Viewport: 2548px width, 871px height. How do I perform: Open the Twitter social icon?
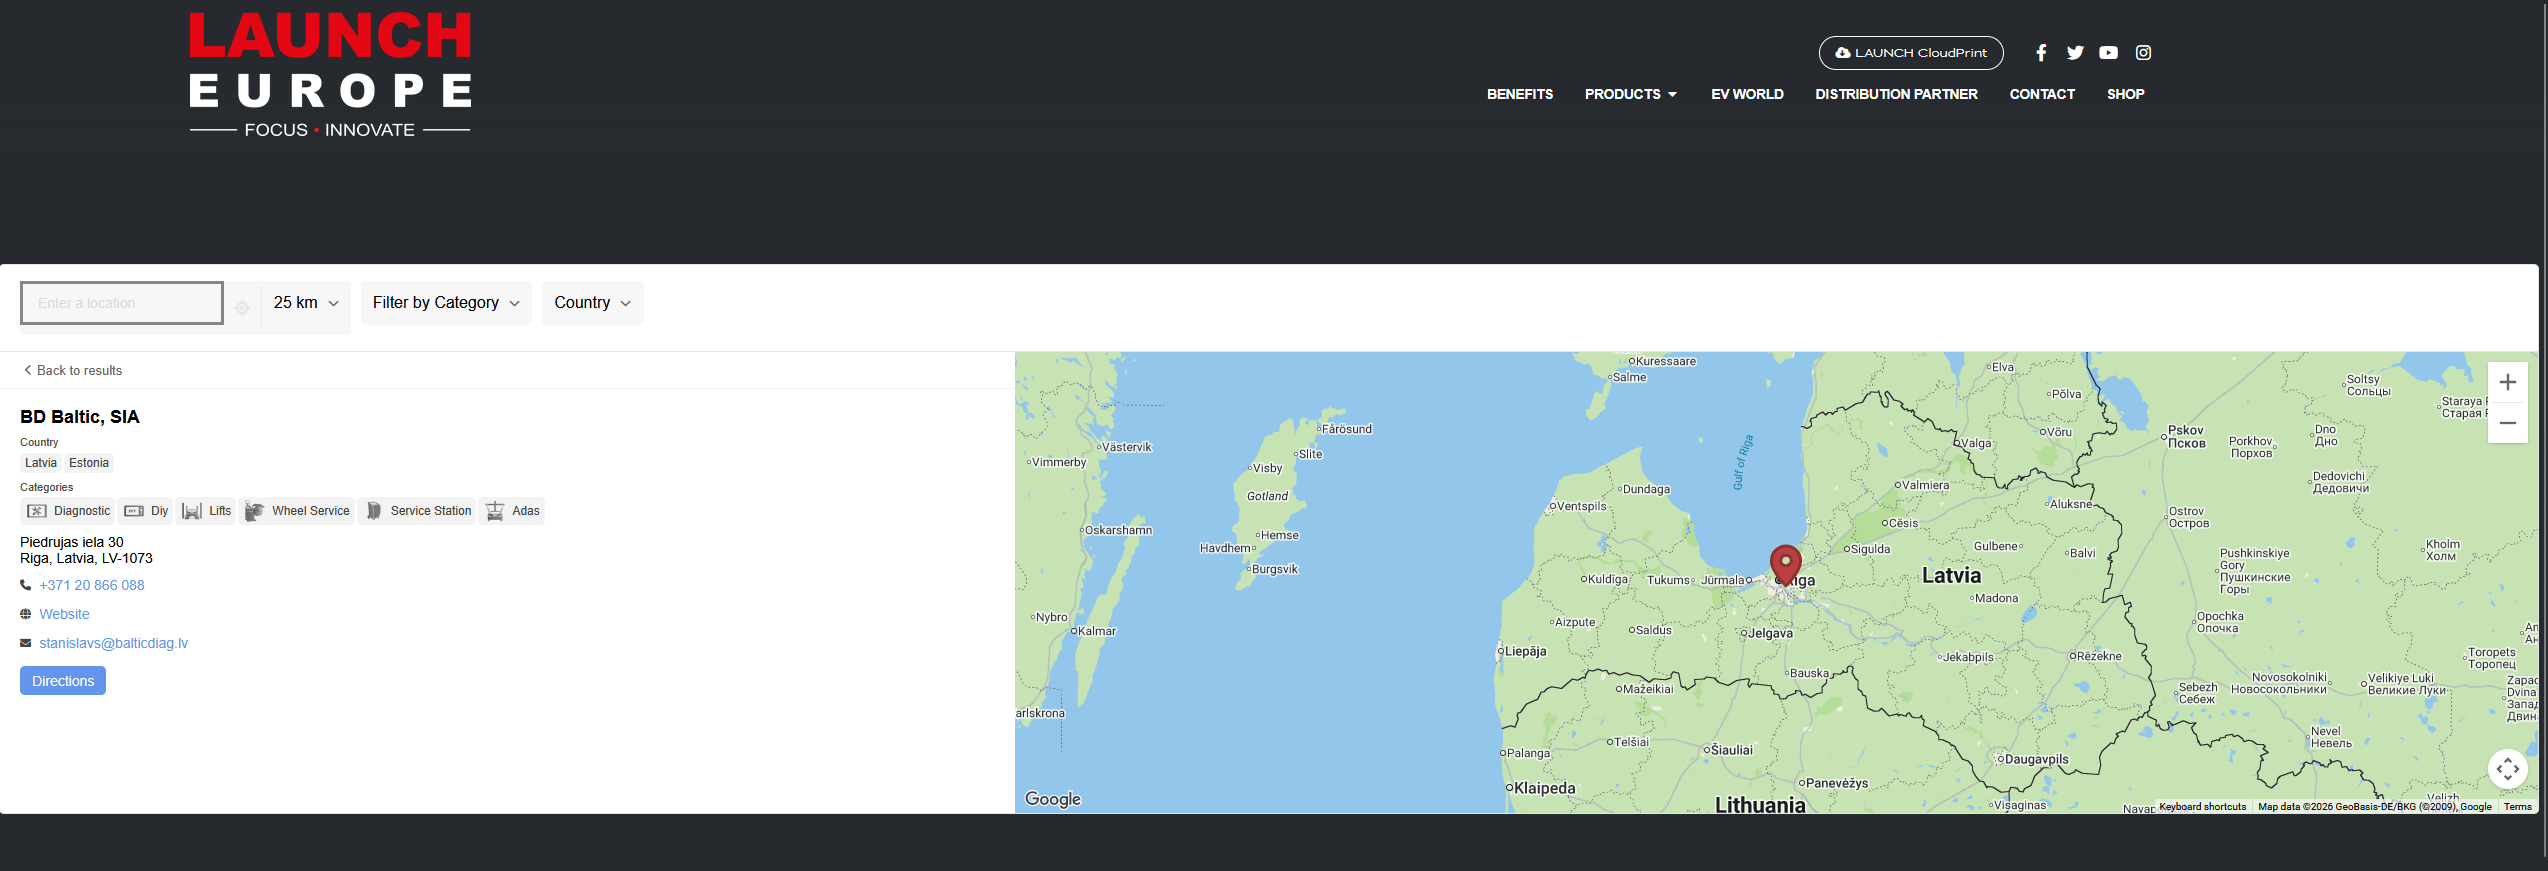[2075, 53]
